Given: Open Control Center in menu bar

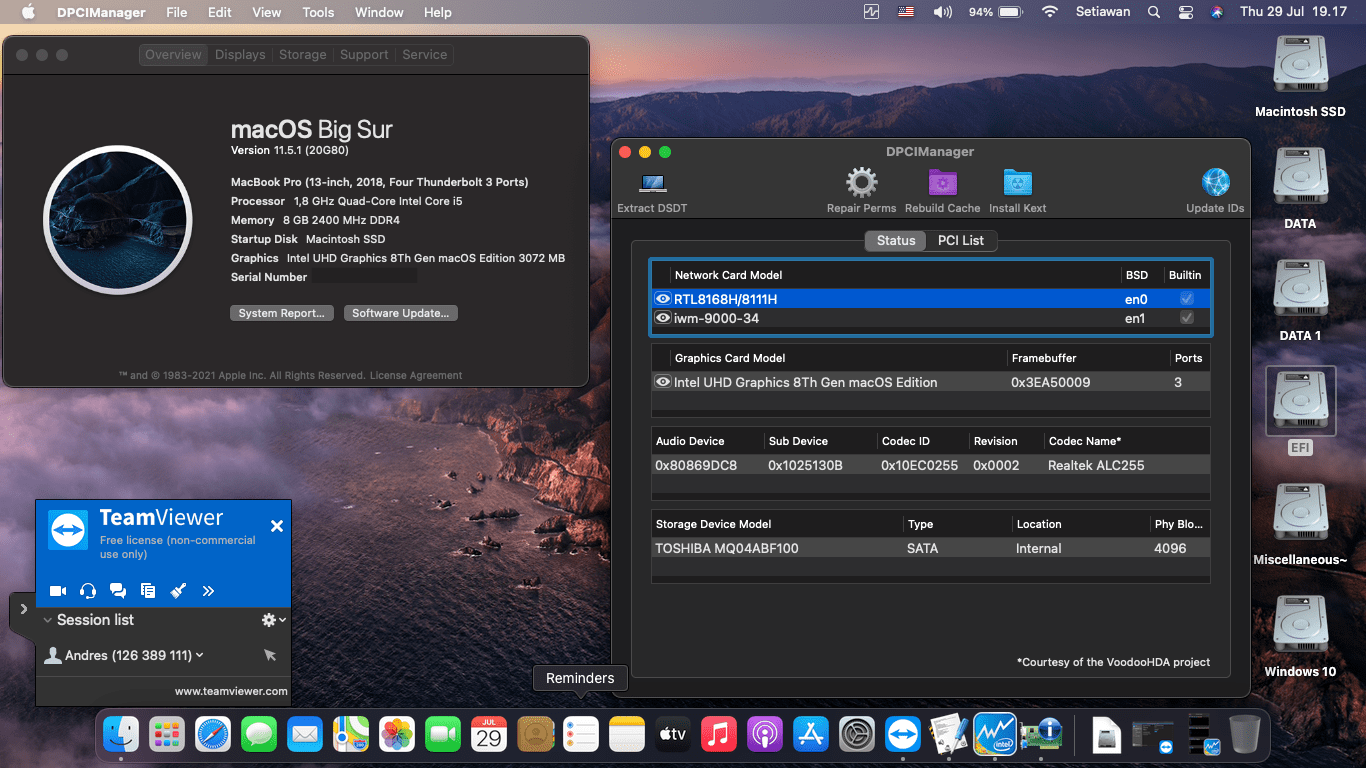Looking at the screenshot, I should (x=1186, y=12).
